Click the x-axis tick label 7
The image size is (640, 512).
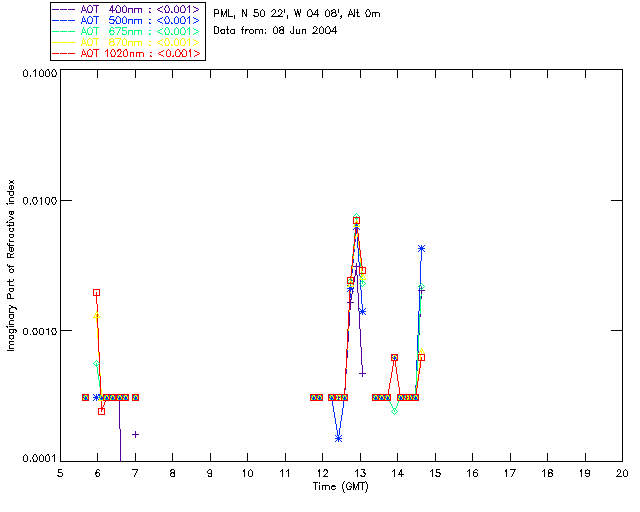pos(135,473)
